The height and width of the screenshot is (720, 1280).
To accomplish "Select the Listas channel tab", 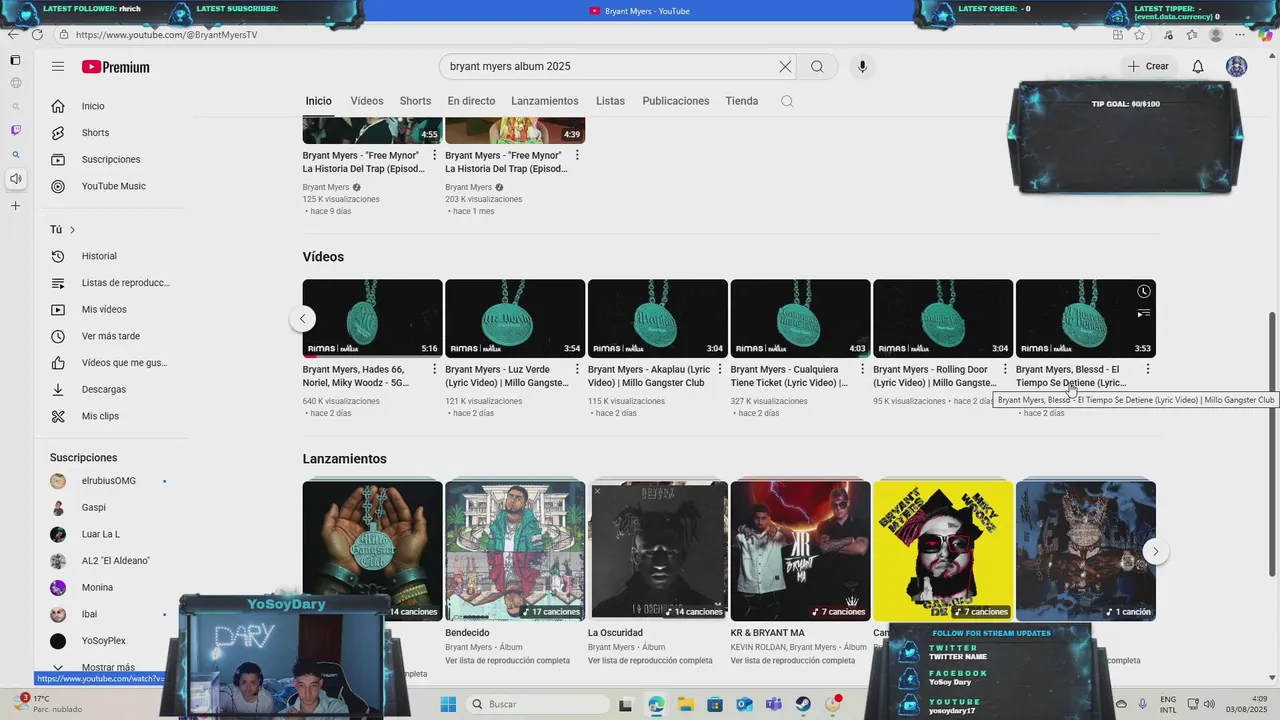I will click(x=610, y=101).
